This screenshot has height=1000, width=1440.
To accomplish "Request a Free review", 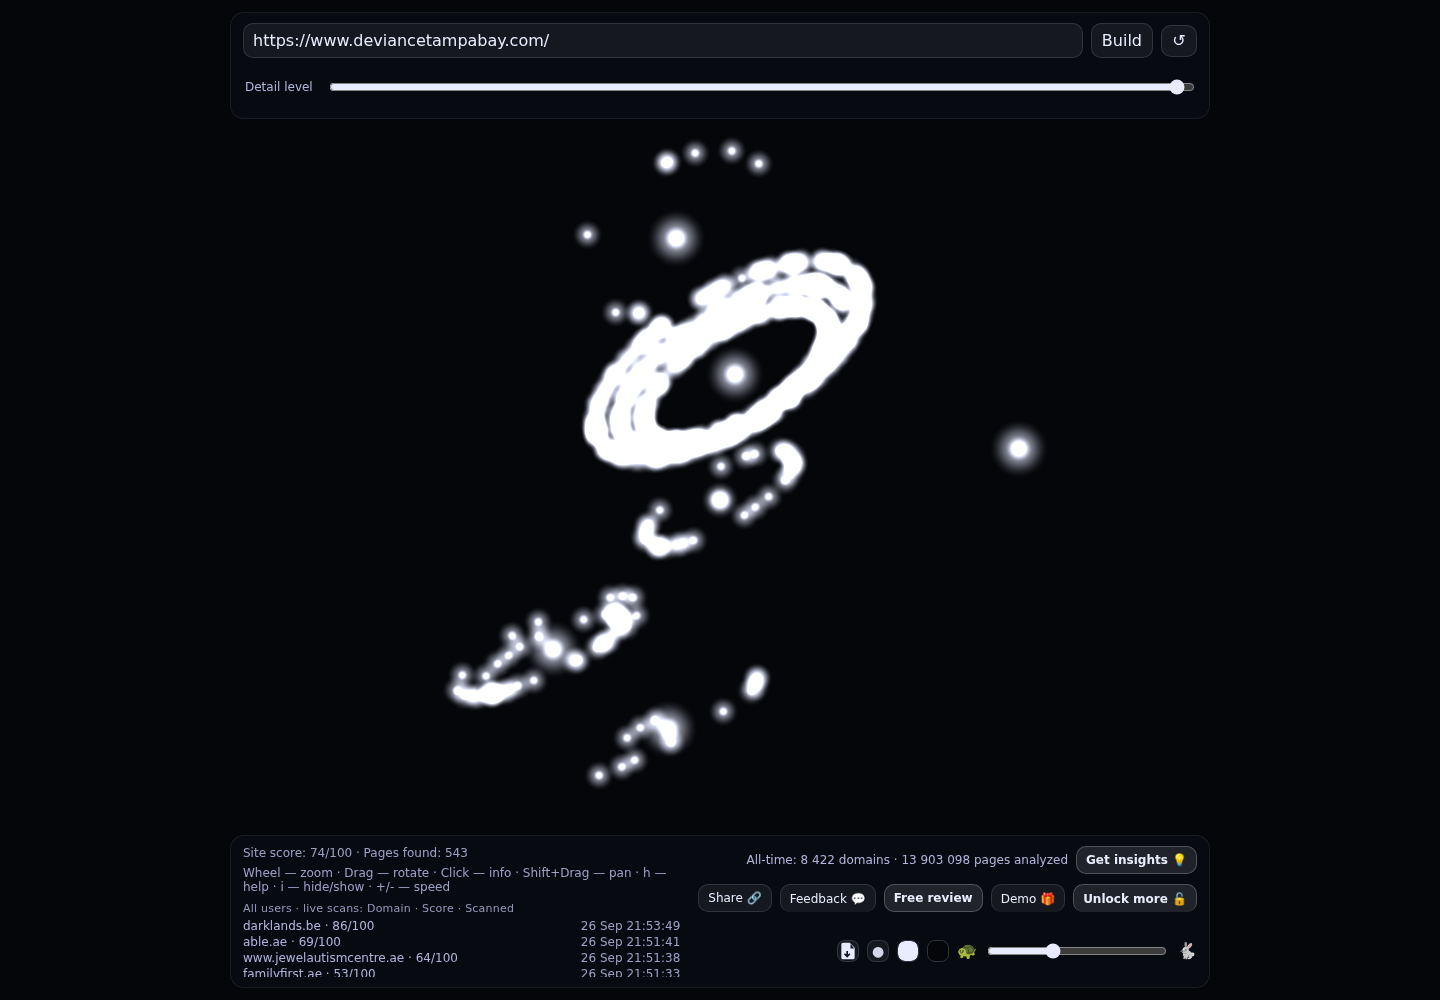I will tap(933, 898).
